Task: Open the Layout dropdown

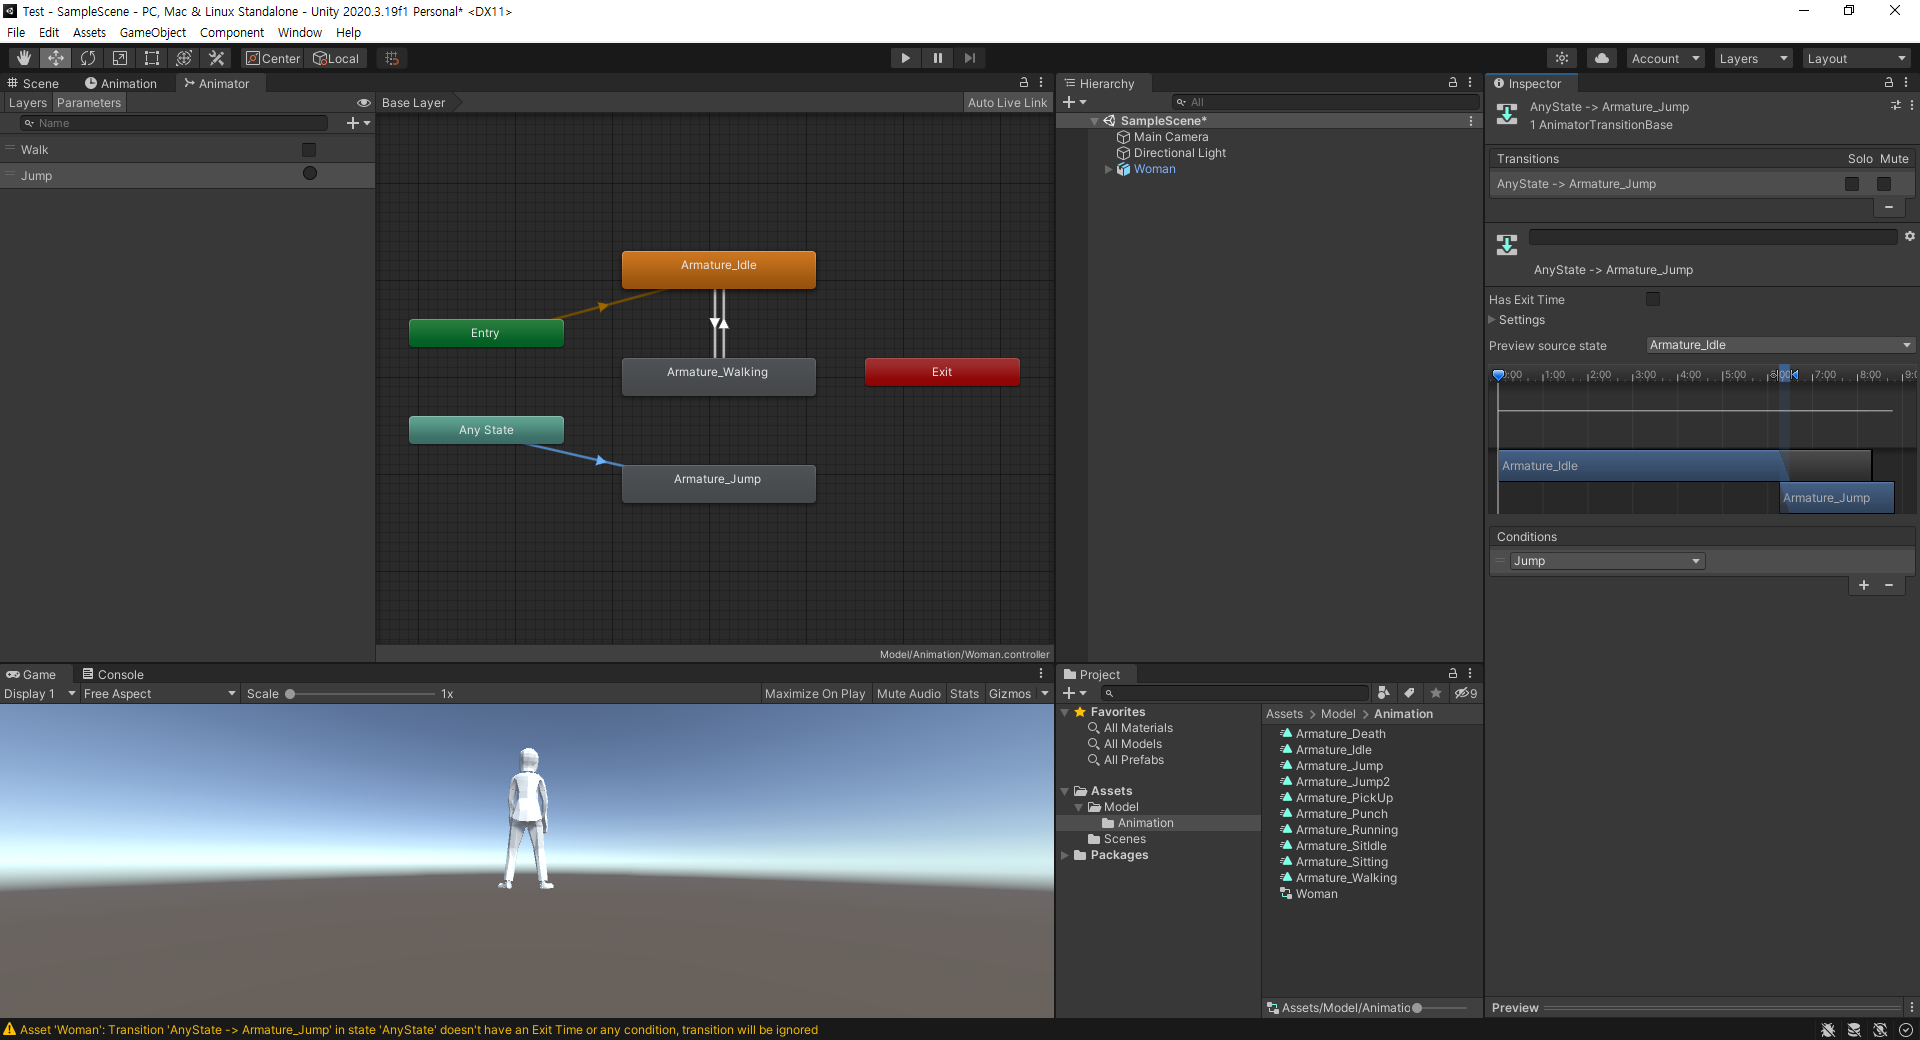Action: click(x=1857, y=58)
